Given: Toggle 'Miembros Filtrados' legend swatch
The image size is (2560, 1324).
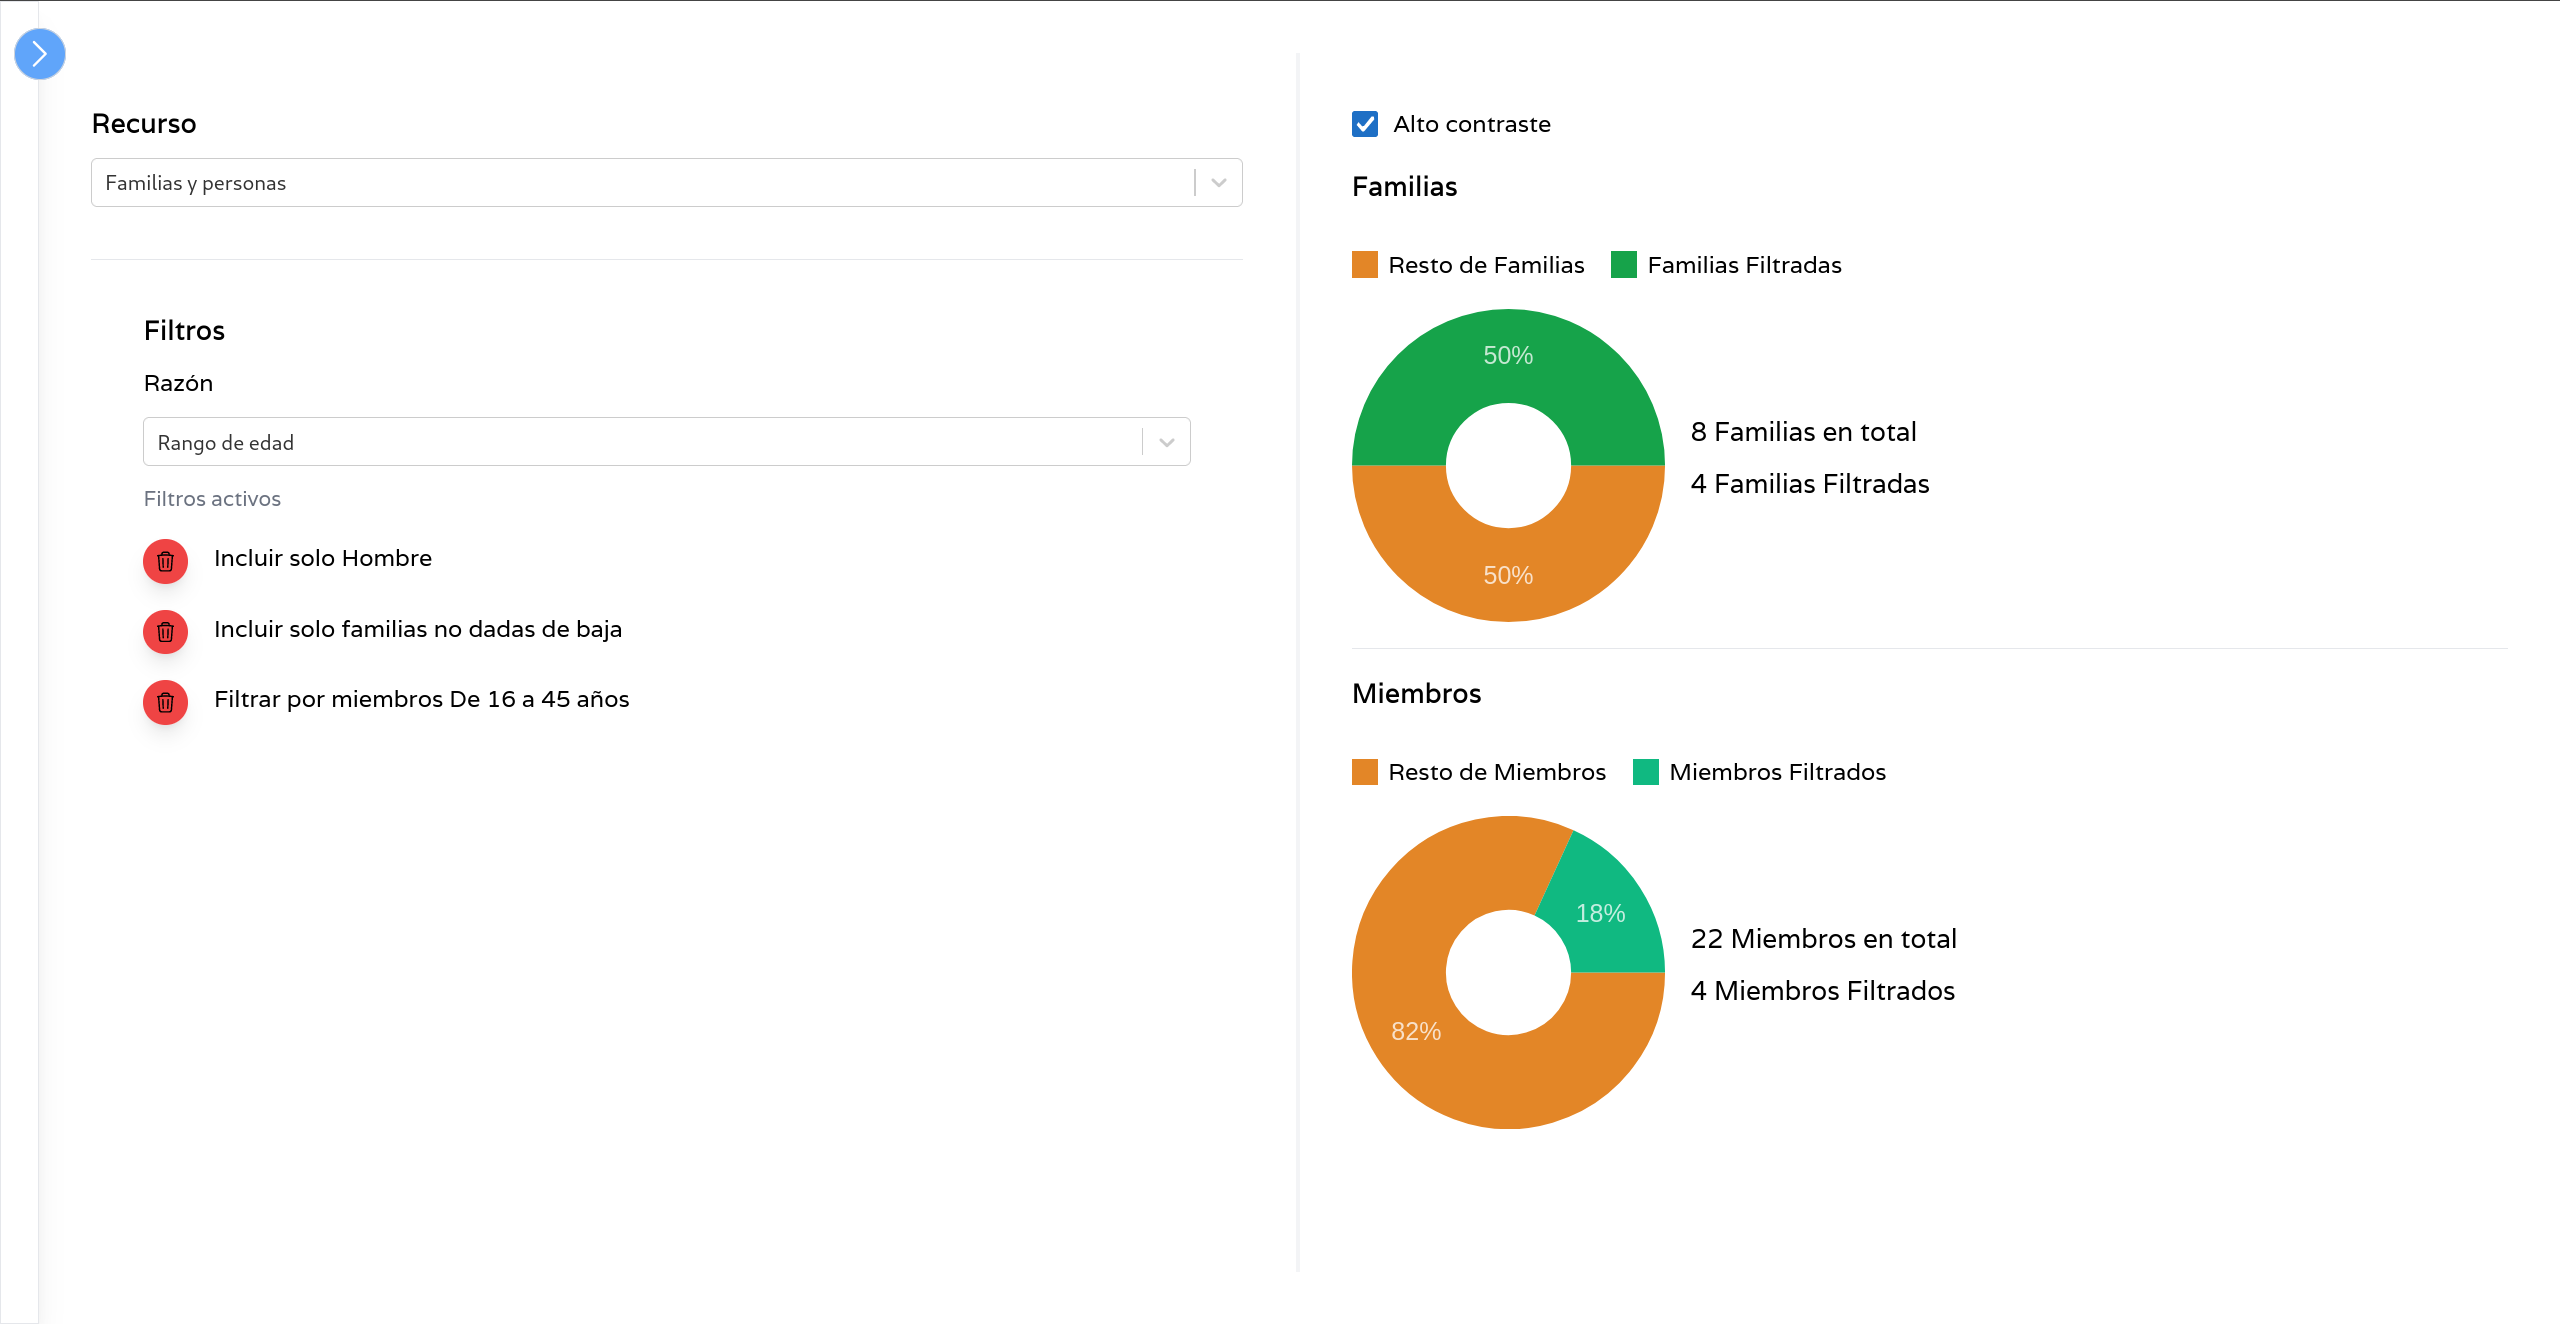Looking at the screenshot, I should pyautogui.click(x=1646, y=772).
